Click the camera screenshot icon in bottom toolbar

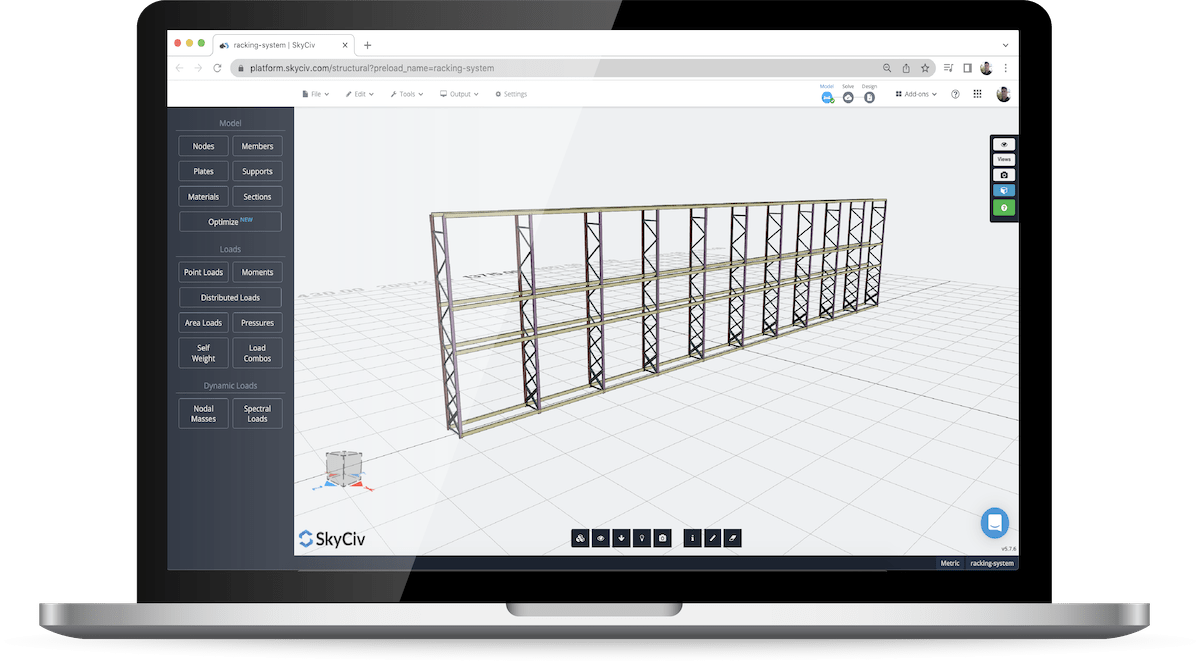(662, 538)
